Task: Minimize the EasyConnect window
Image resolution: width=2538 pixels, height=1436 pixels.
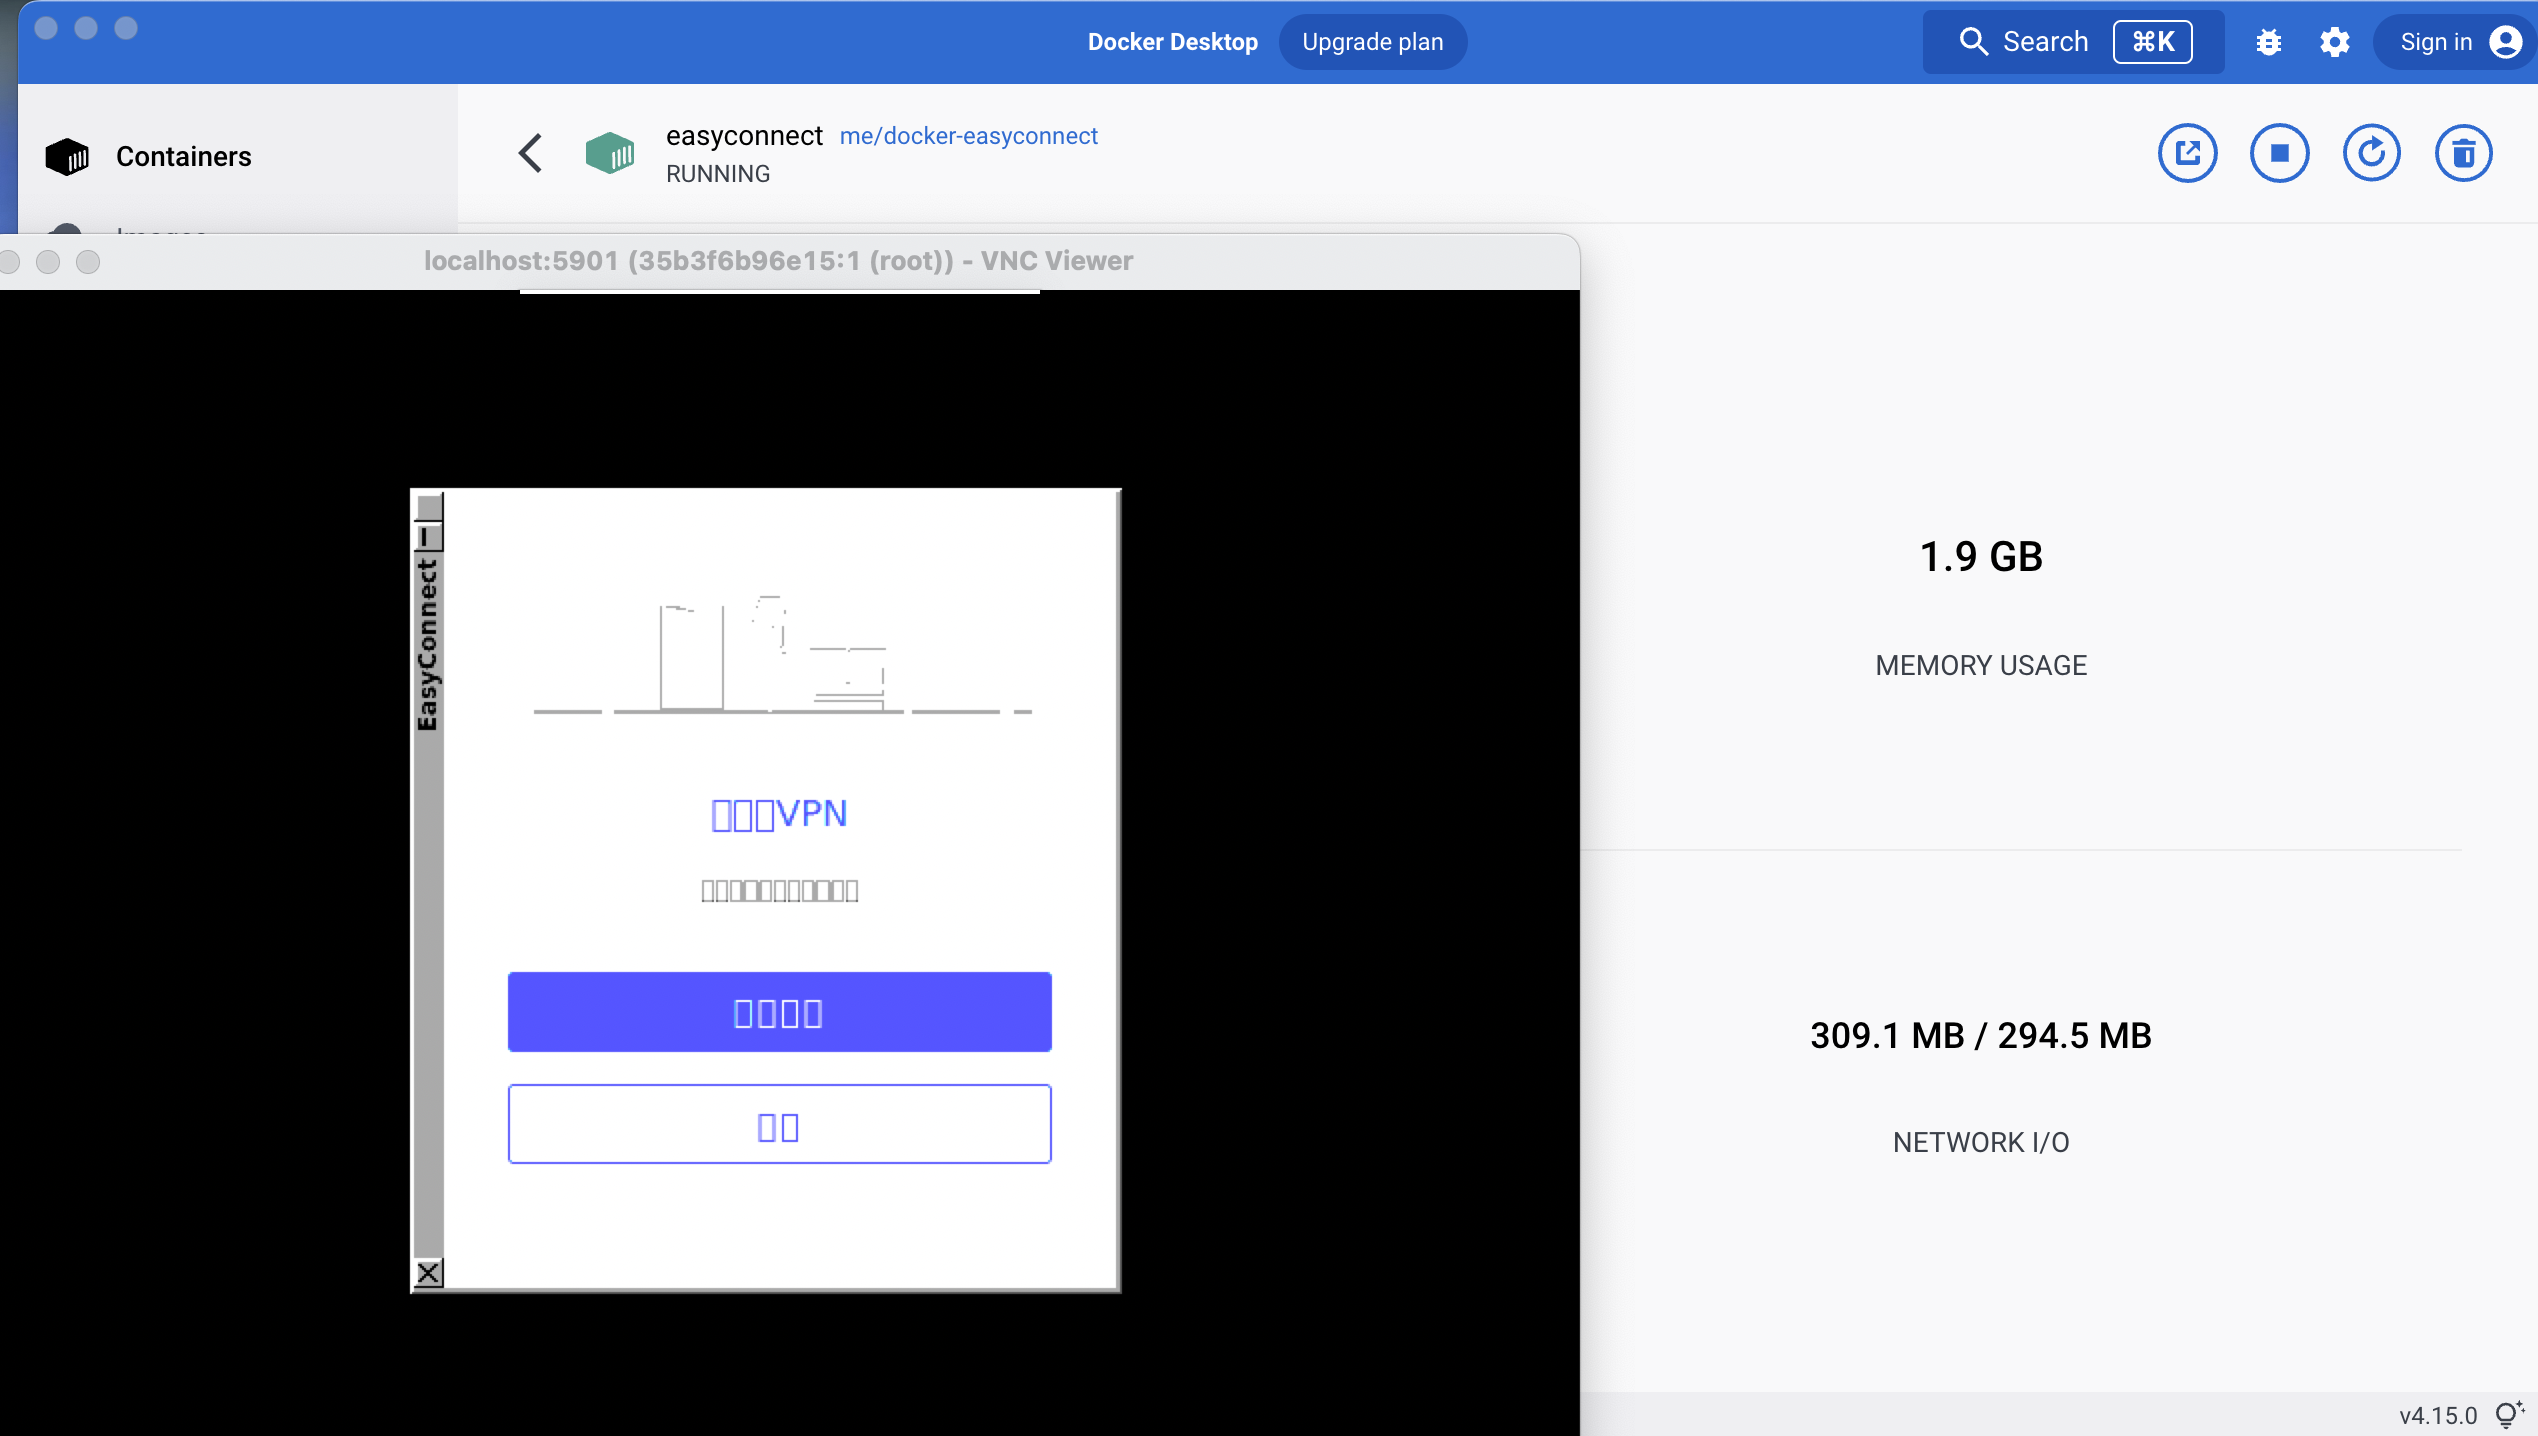Action: click(429, 537)
